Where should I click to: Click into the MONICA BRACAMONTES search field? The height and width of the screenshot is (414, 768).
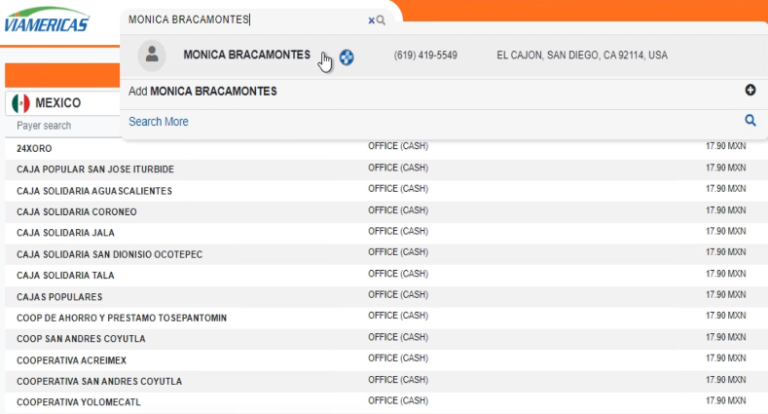tap(245, 20)
